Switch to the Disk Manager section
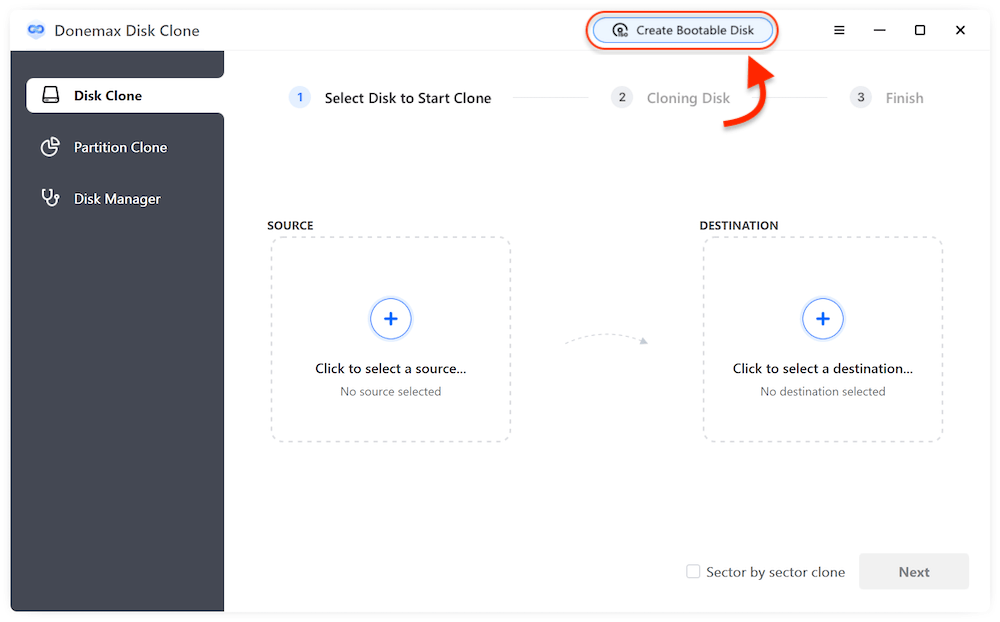 [x=116, y=198]
